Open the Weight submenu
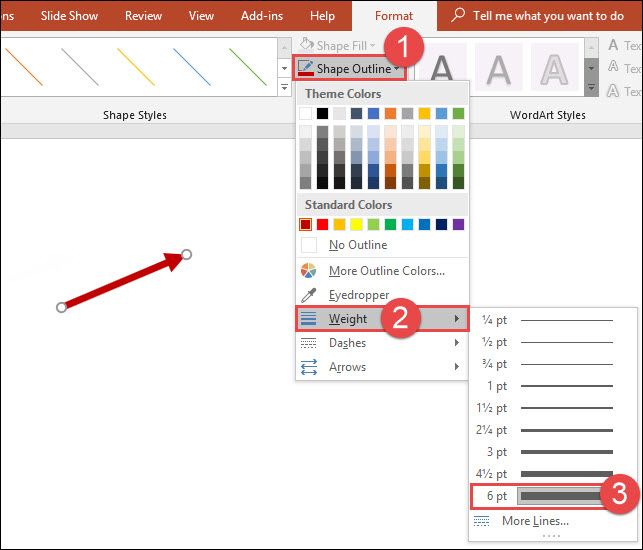 tap(382, 318)
